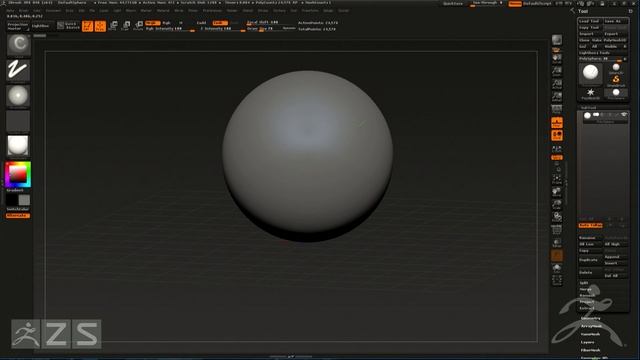Click the Save As button
This screenshot has width=640, height=360.
(616, 21)
